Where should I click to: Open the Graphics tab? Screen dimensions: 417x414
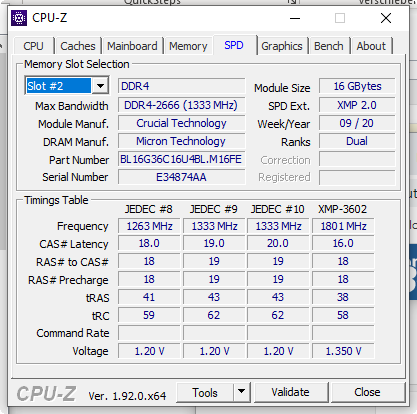pyautogui.click(x=282, y=46)
